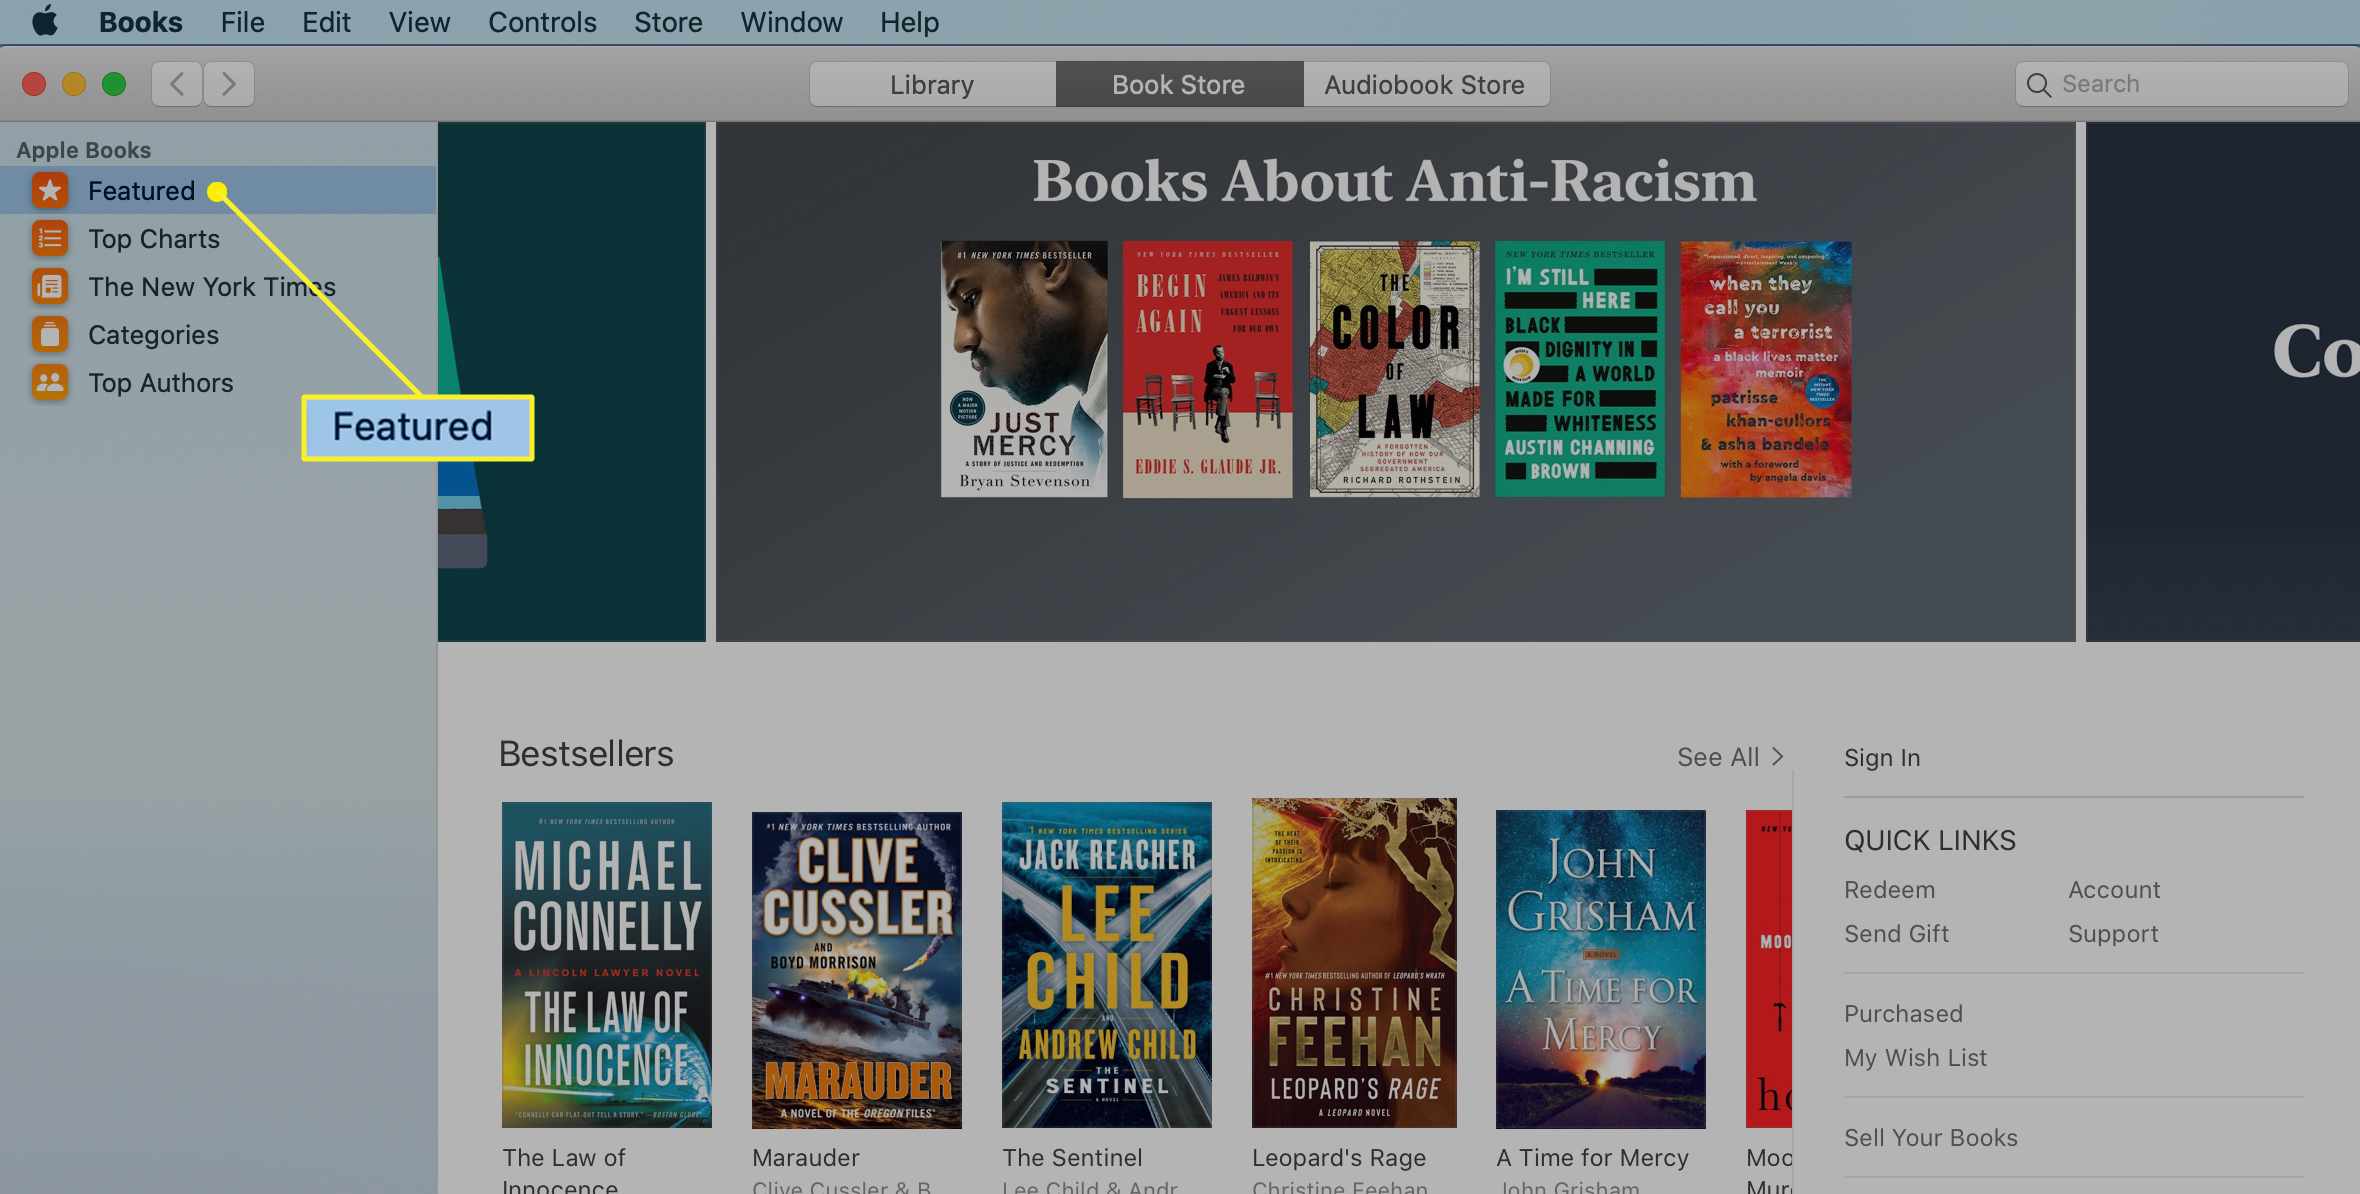Click the Leopard's Rage title text
2360x1194 pixels.
click(1339, 1157)
